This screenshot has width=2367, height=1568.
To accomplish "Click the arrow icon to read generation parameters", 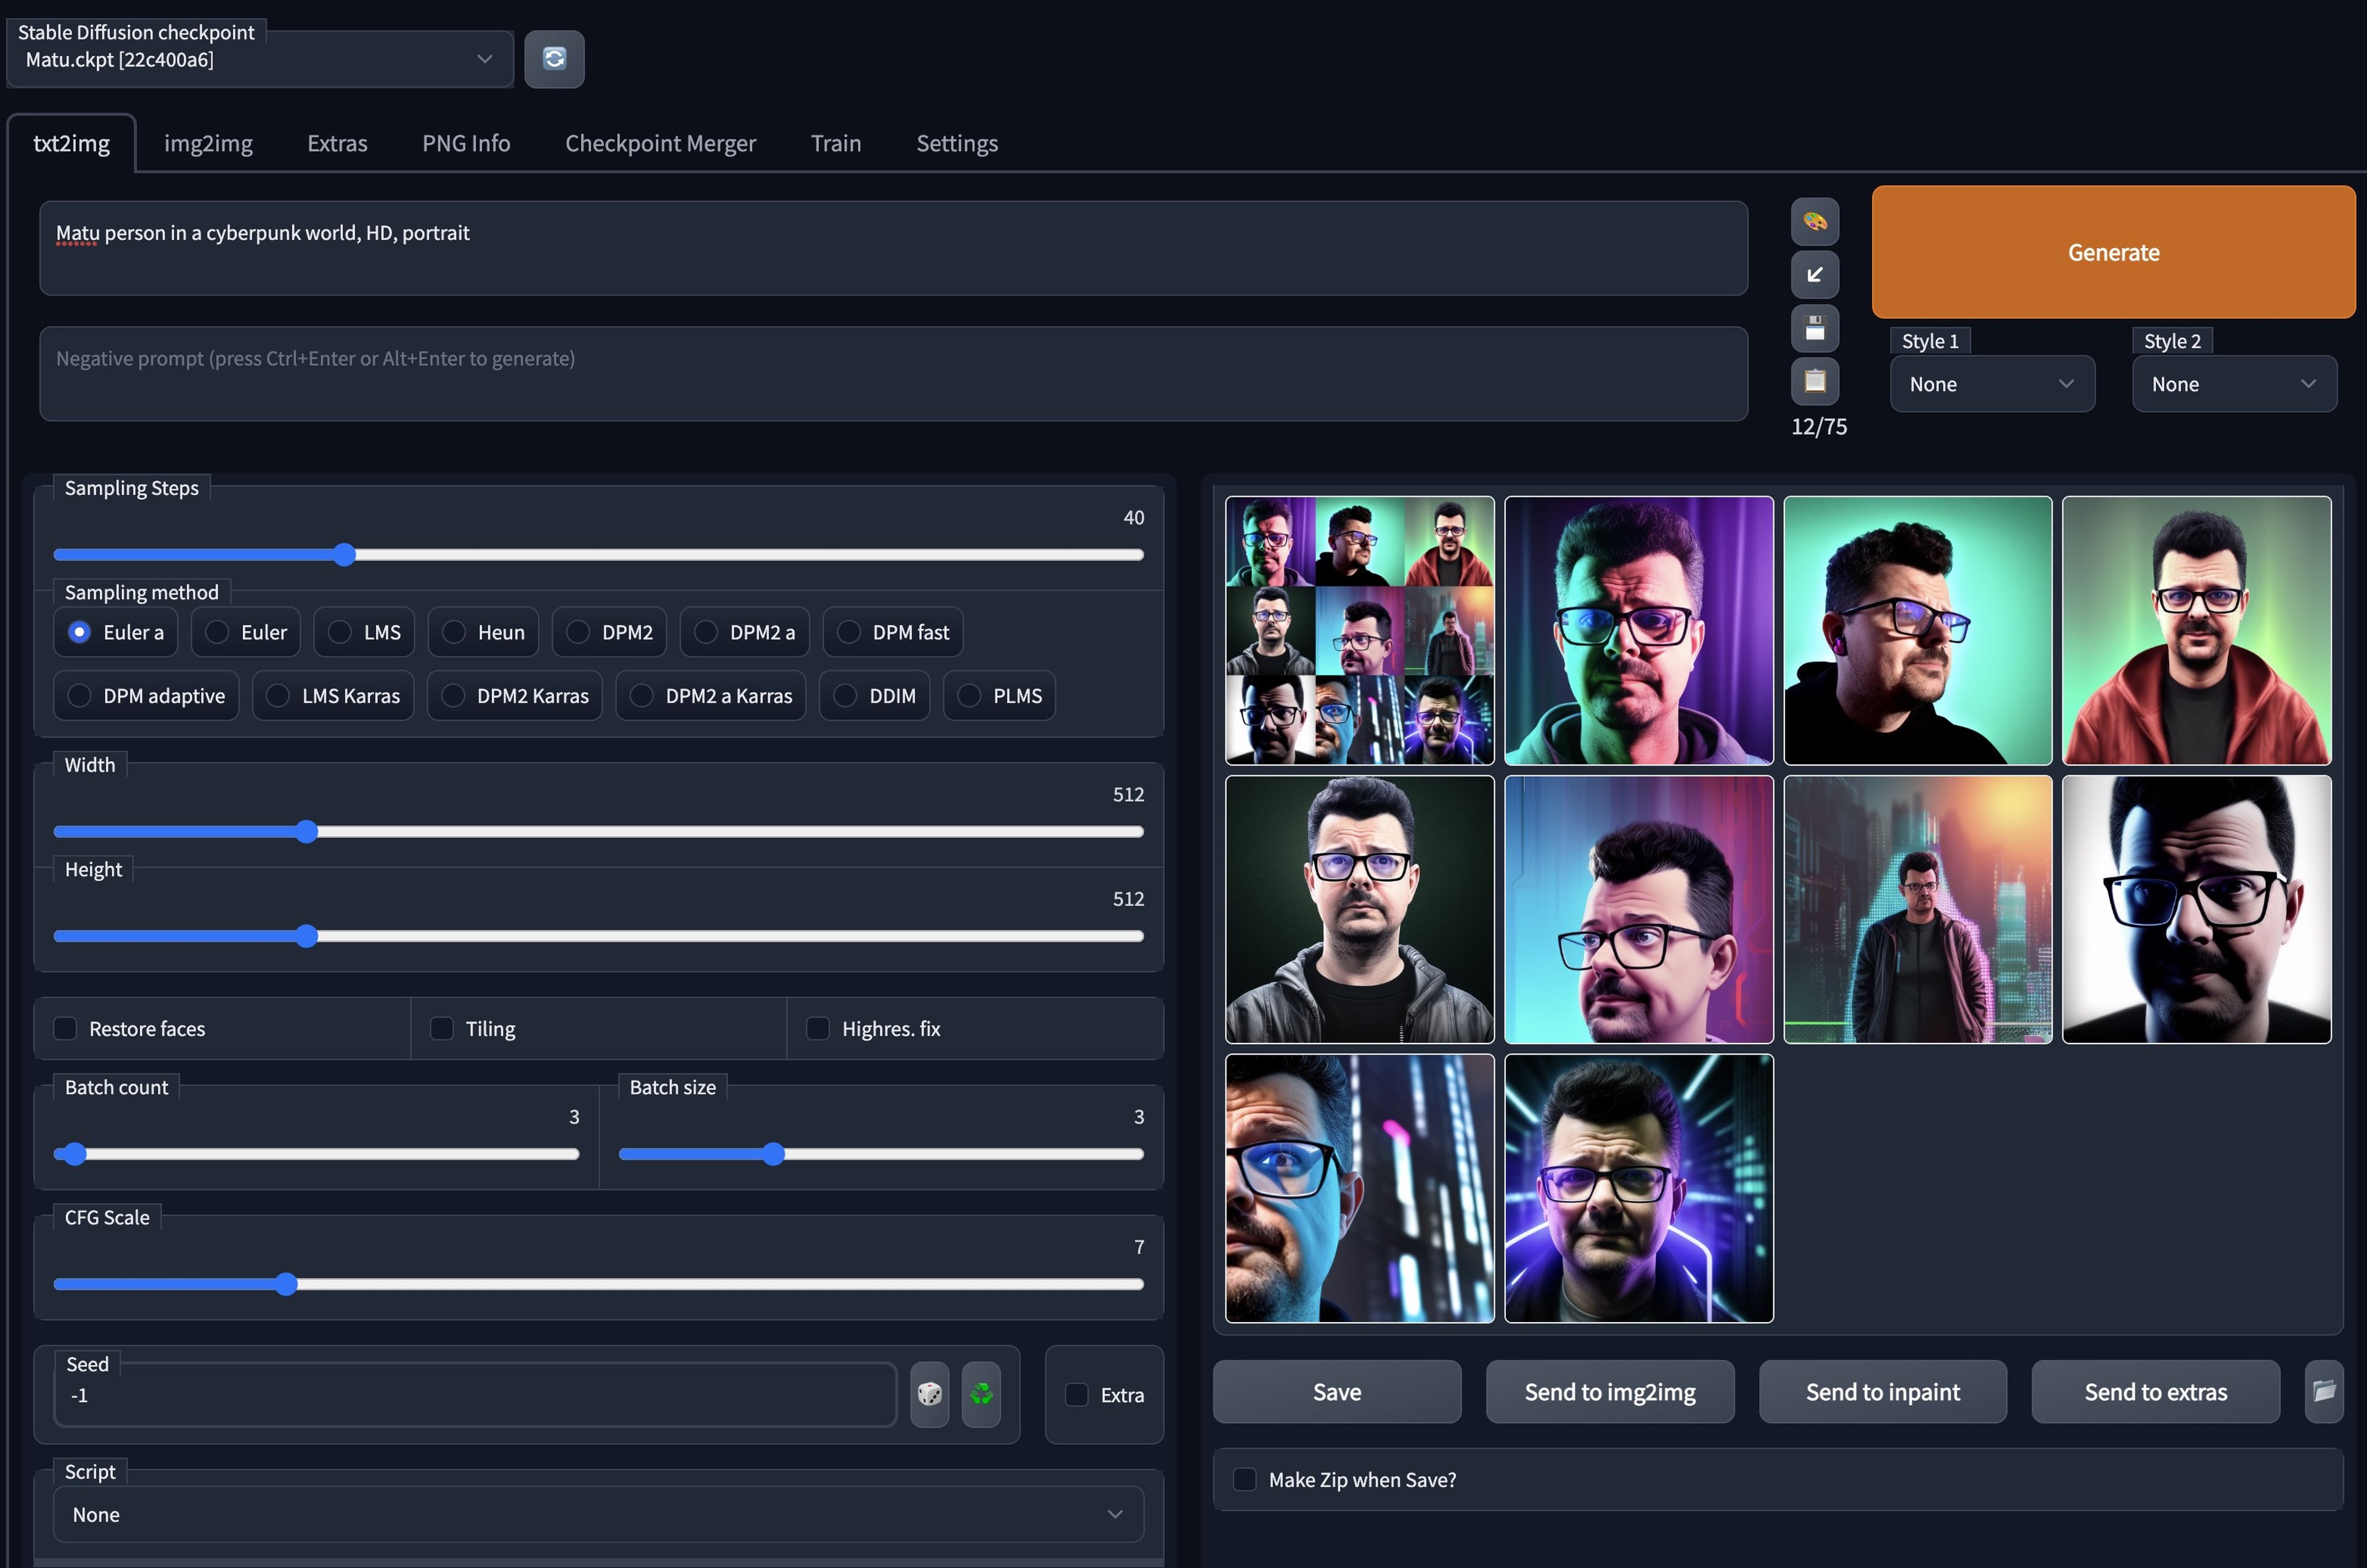I will pyautogui.click(x=1814, y=275).
